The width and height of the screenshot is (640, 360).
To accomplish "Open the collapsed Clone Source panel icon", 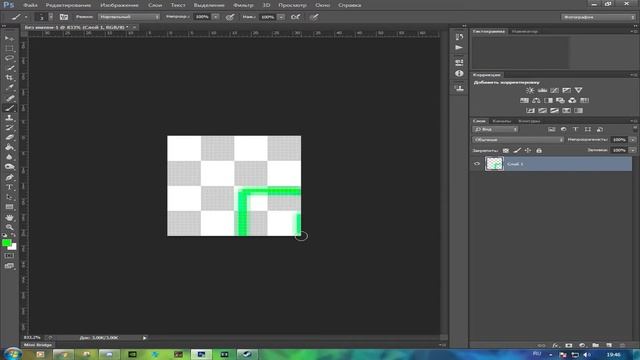I will coord(459,88).
